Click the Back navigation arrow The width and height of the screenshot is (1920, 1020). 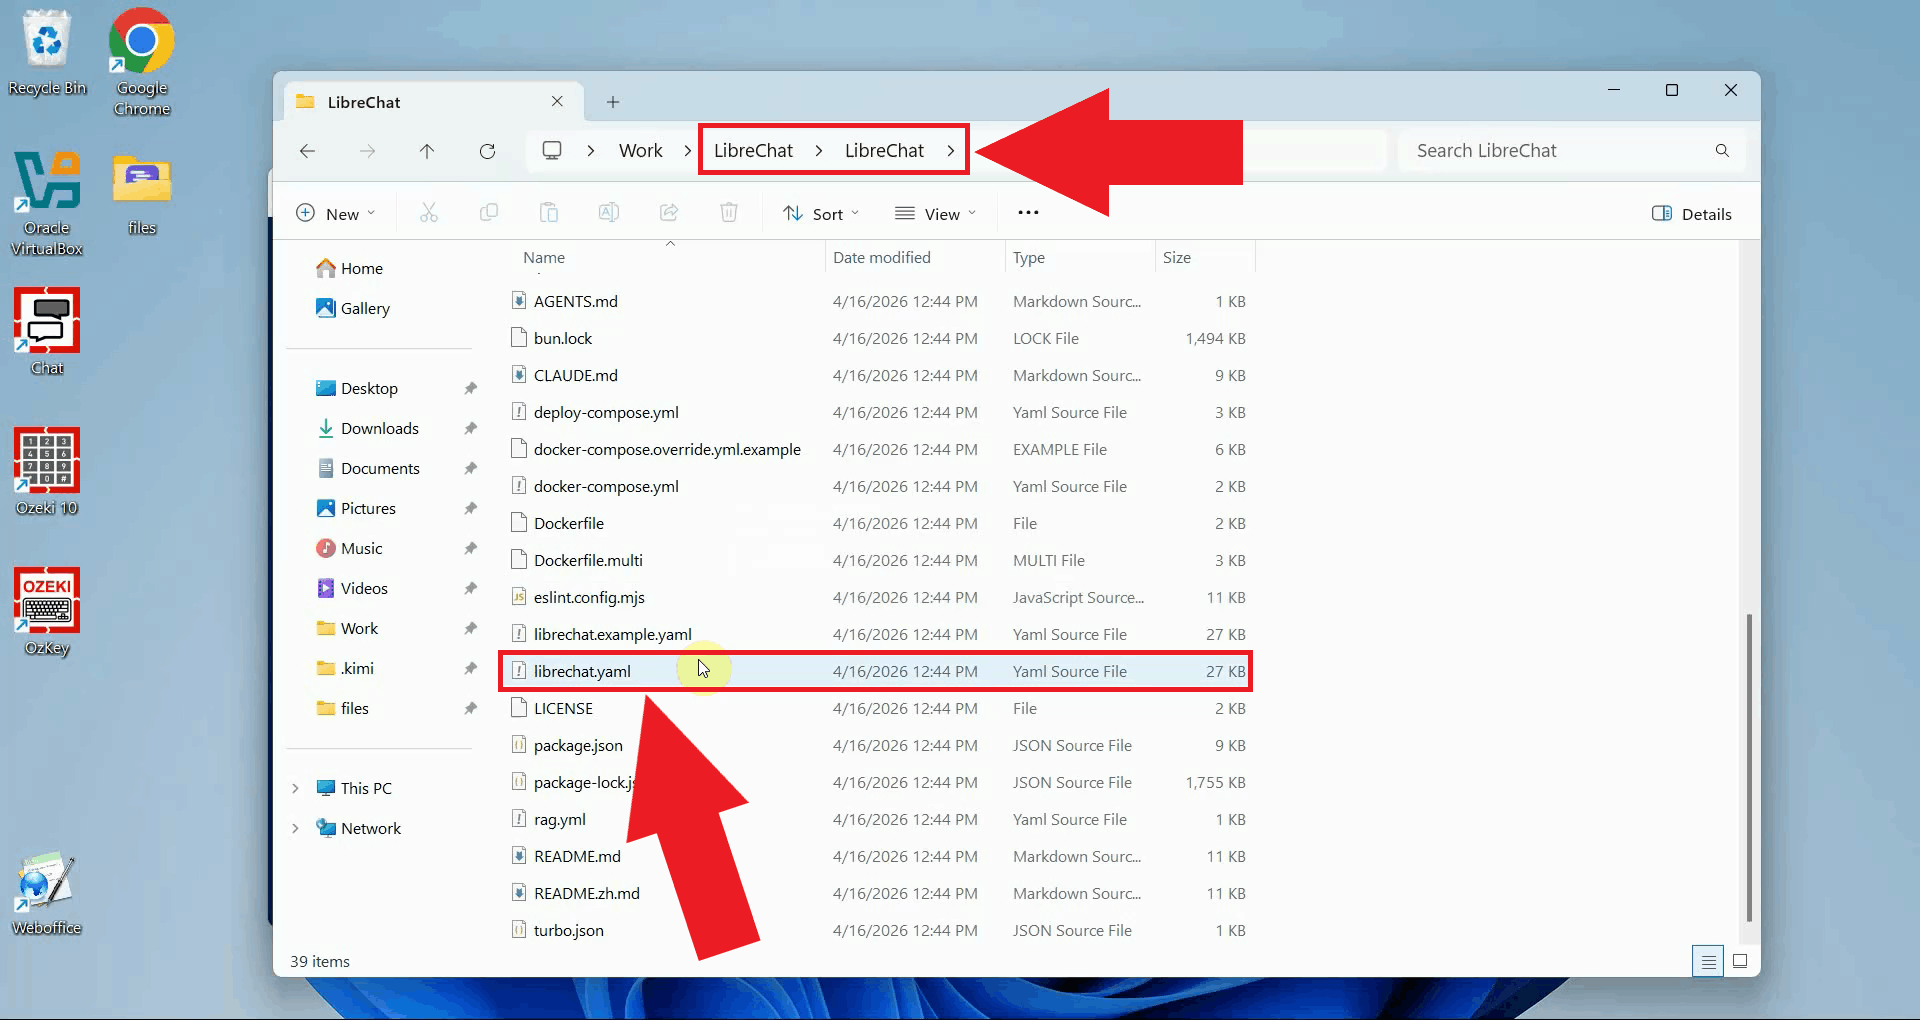[308, 151]
